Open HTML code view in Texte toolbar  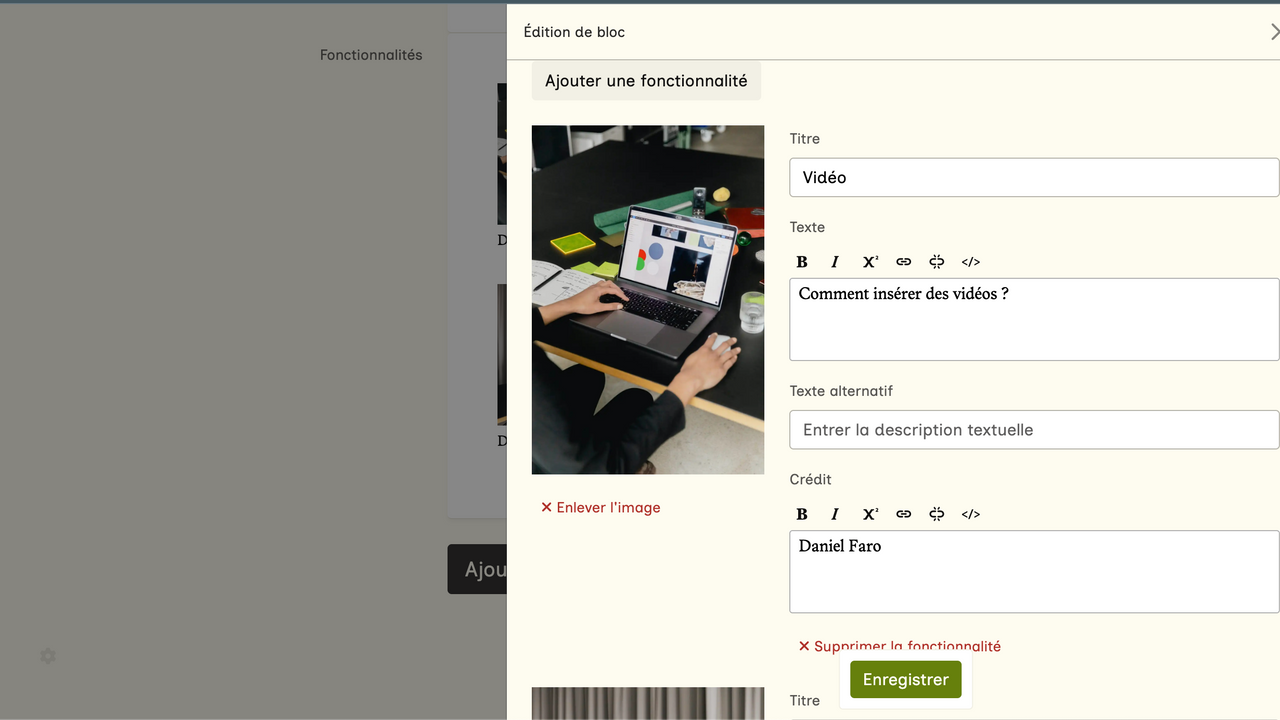pyautogui.click(x=971, y=262)
